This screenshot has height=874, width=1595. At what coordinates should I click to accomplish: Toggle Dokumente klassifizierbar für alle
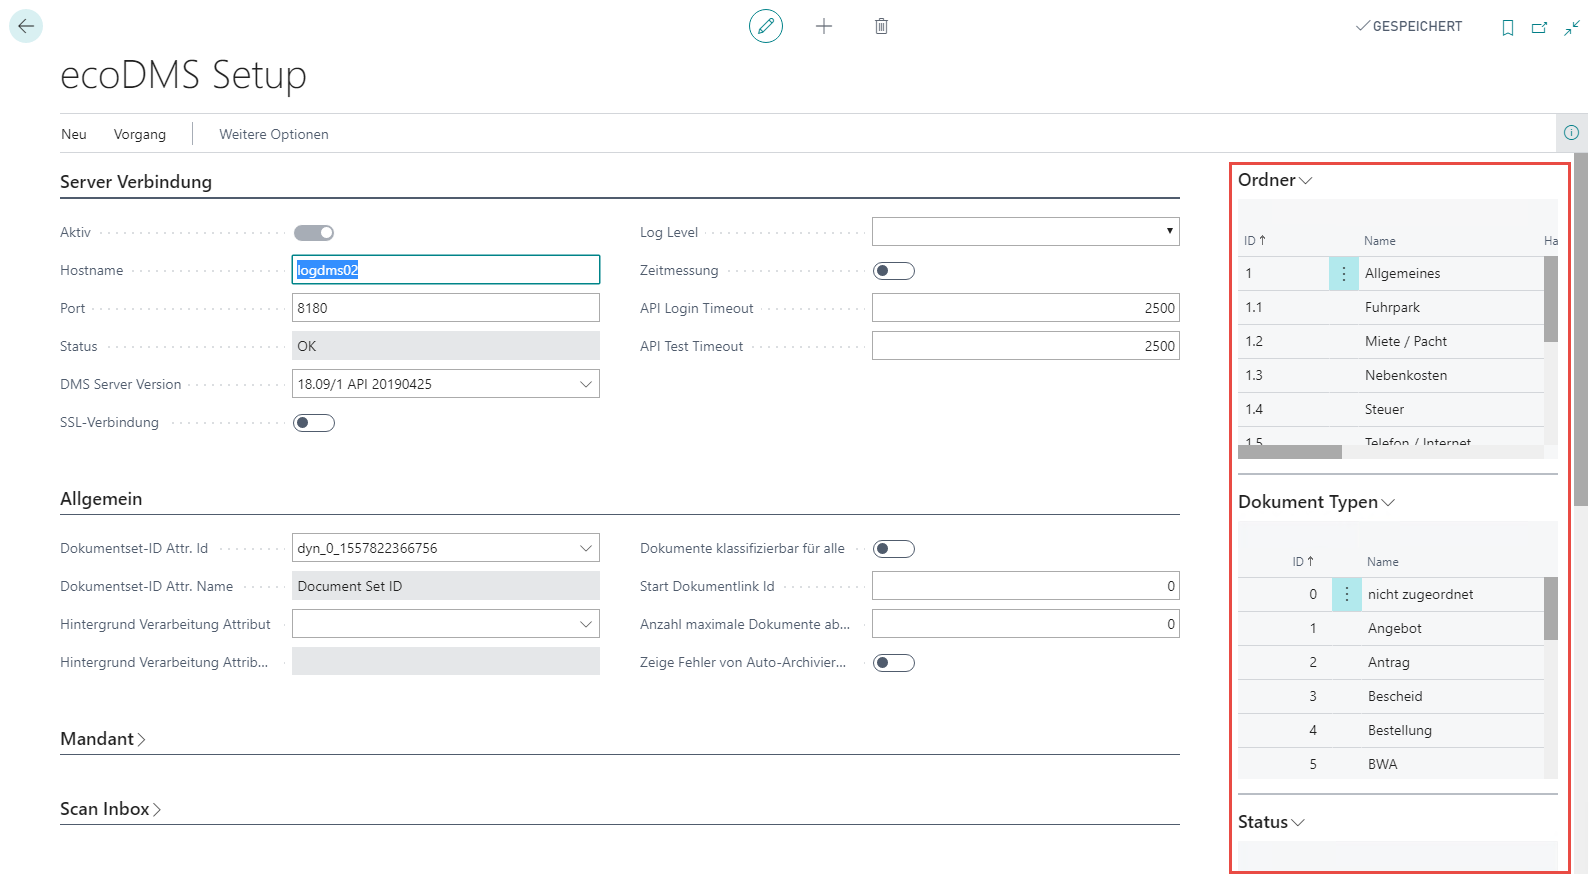point(894,549)
